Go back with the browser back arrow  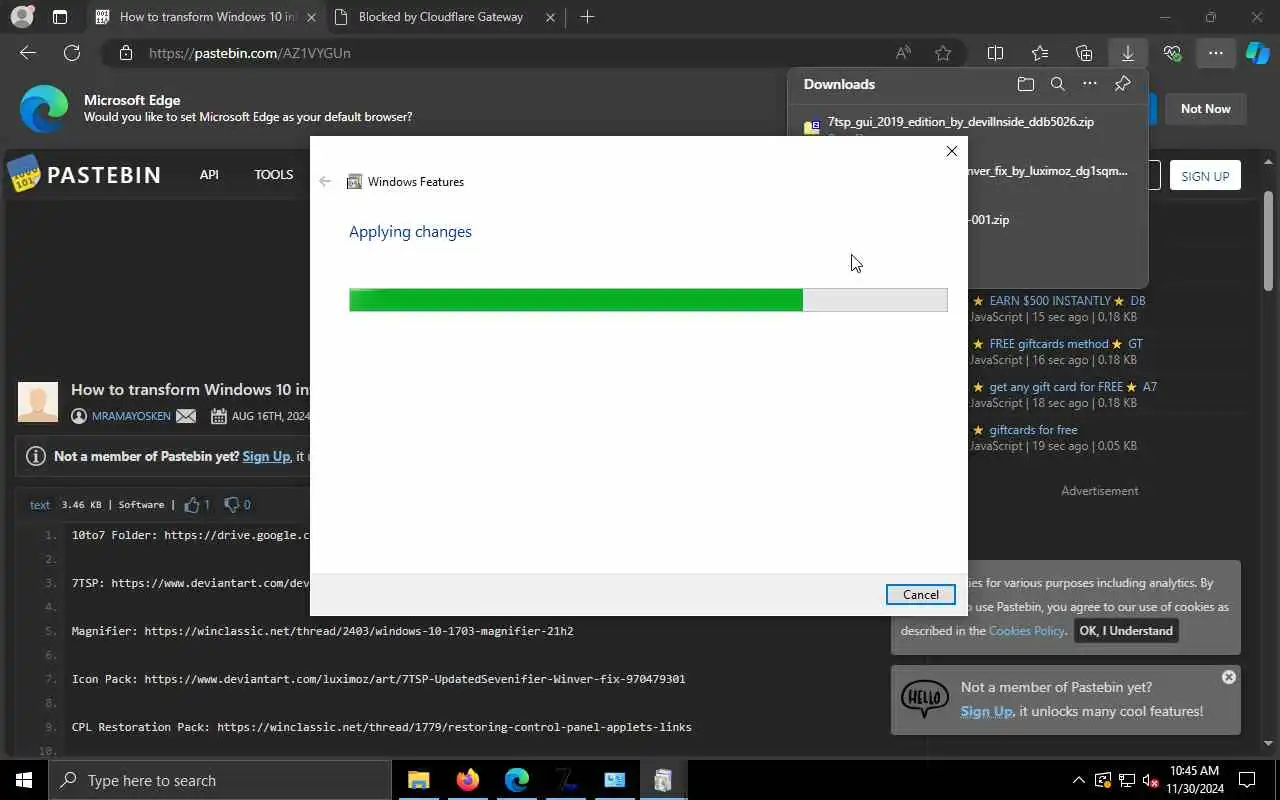click(x=28, y=53)
